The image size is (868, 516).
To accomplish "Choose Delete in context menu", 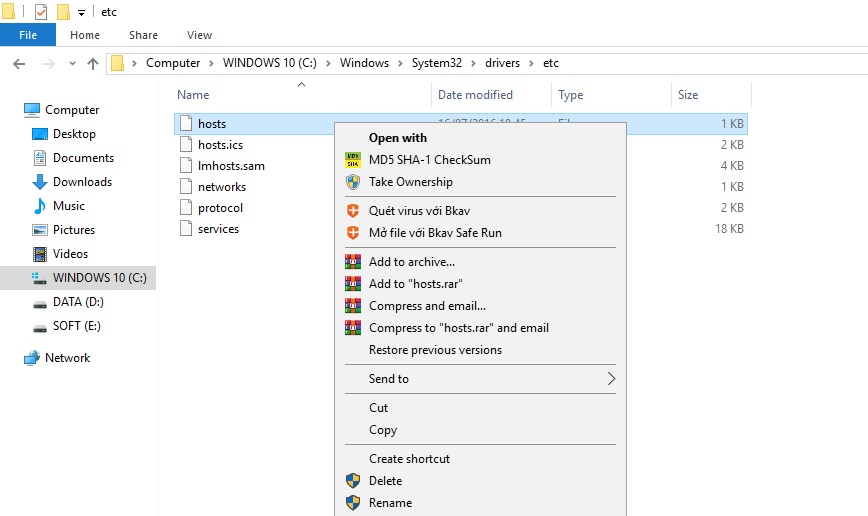I will pyautogui.click(x=480, y=481).
